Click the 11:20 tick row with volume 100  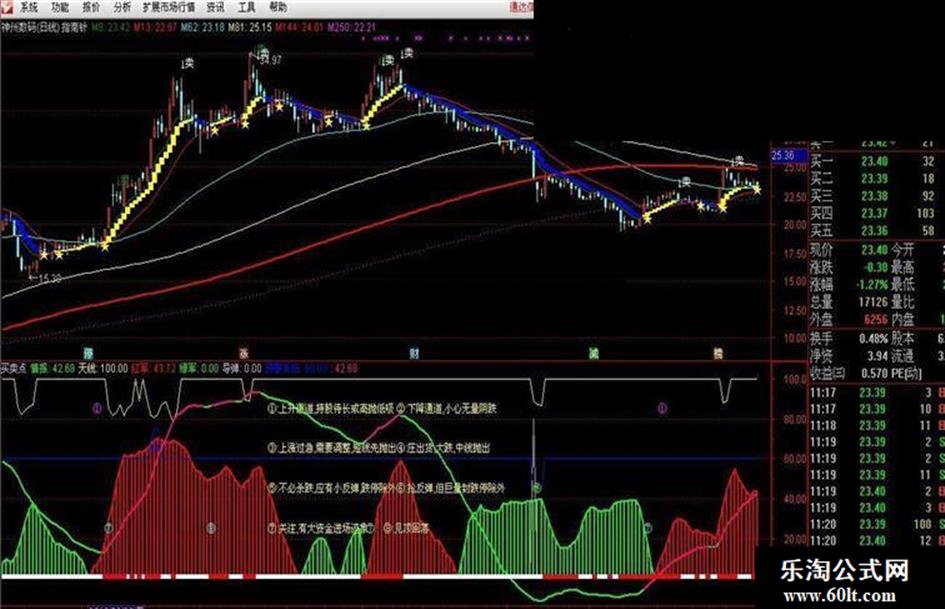point(876,524)
